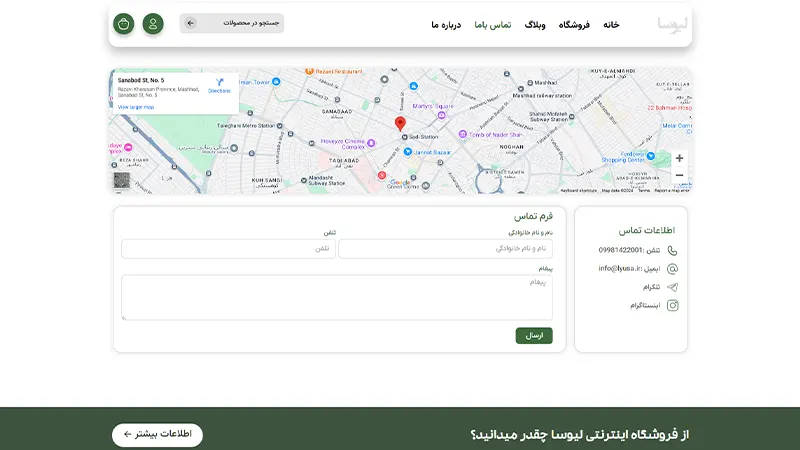Click the phone icon in contact info

coord(672,251)
